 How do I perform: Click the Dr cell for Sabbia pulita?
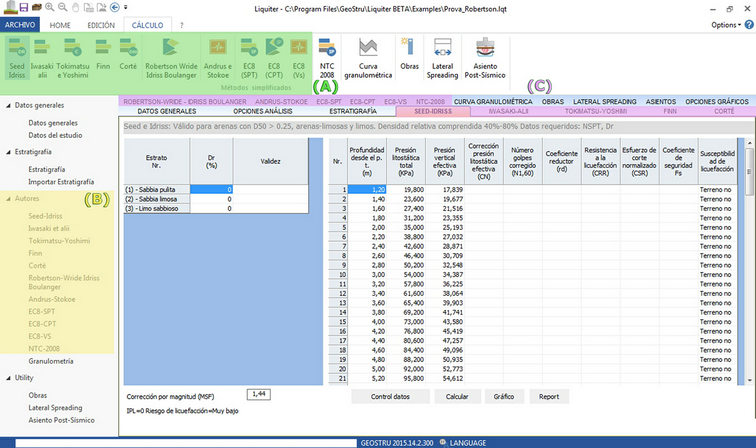tap(212, 190)
